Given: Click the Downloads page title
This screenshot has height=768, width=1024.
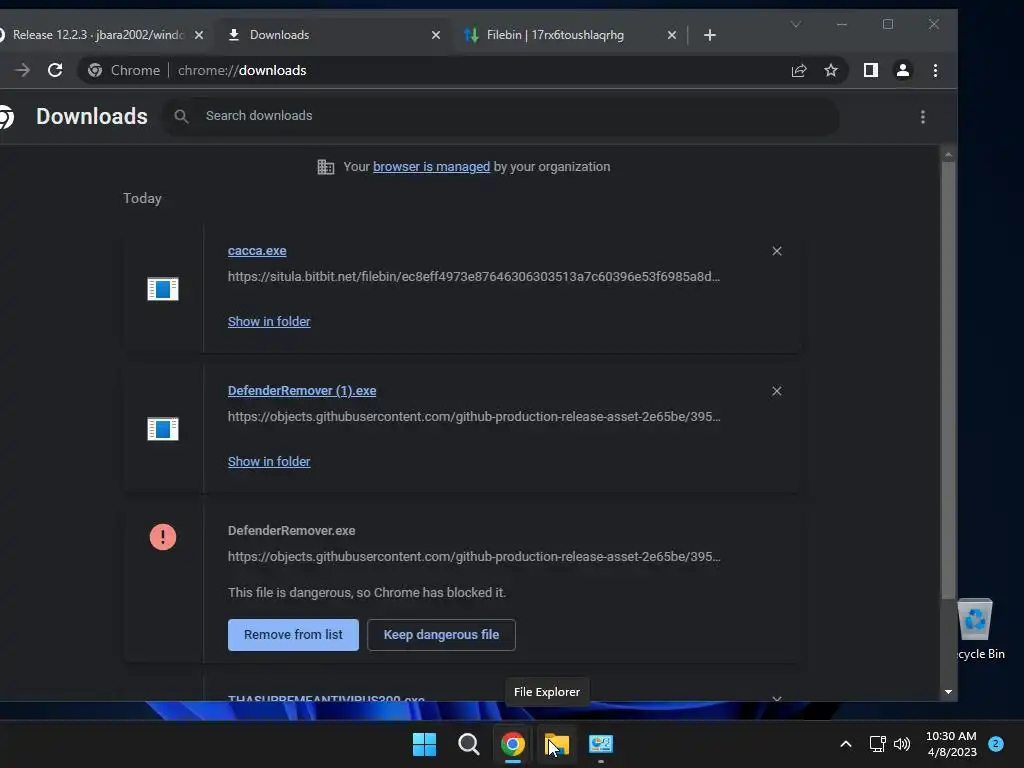Looking at the screenshot, I should tap(92, 116).
